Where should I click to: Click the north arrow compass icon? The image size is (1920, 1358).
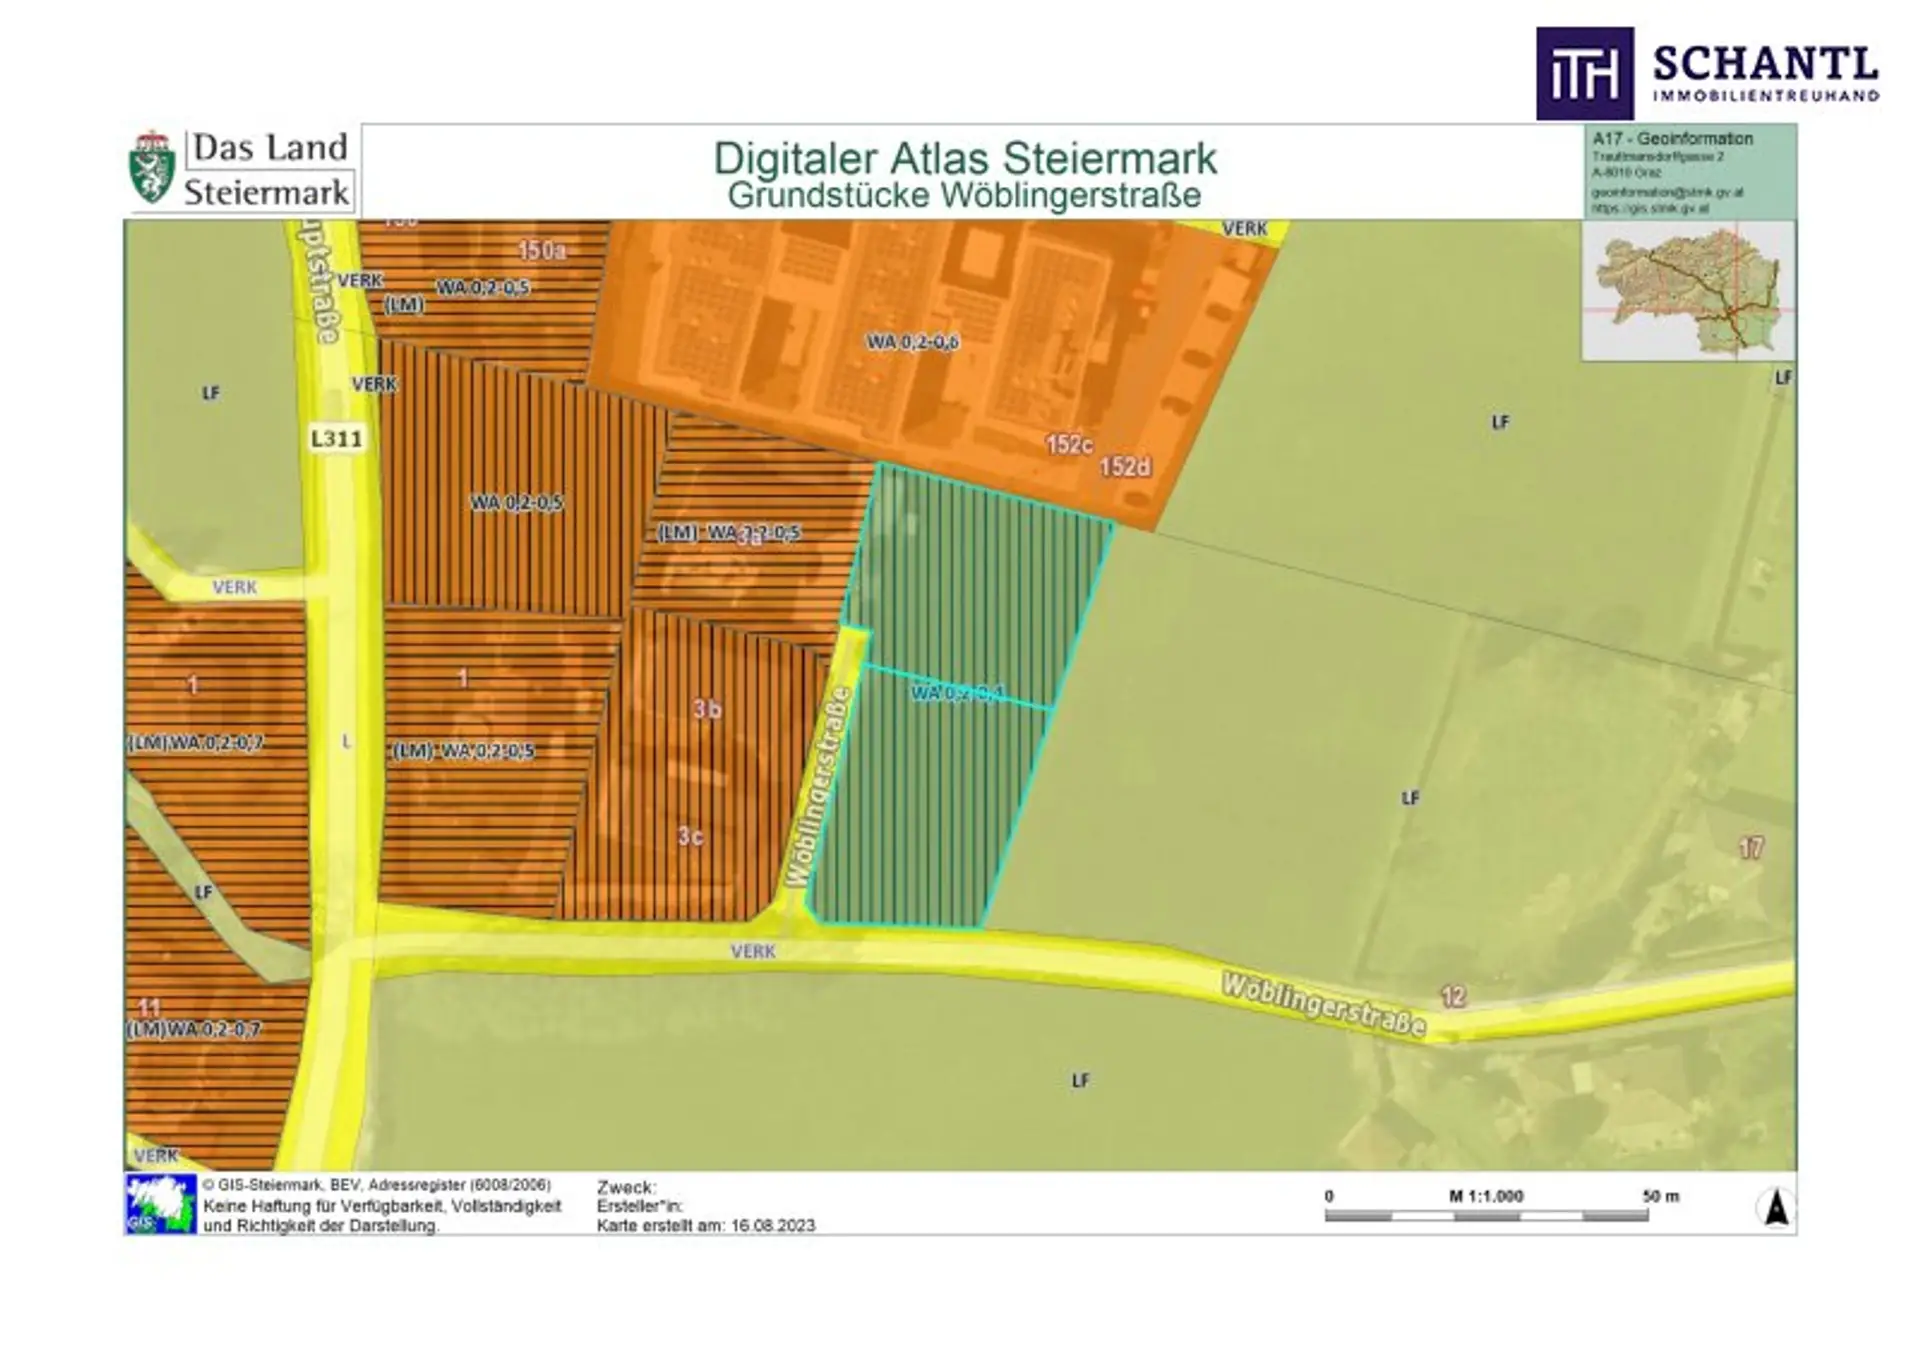coord(1775,1207)
